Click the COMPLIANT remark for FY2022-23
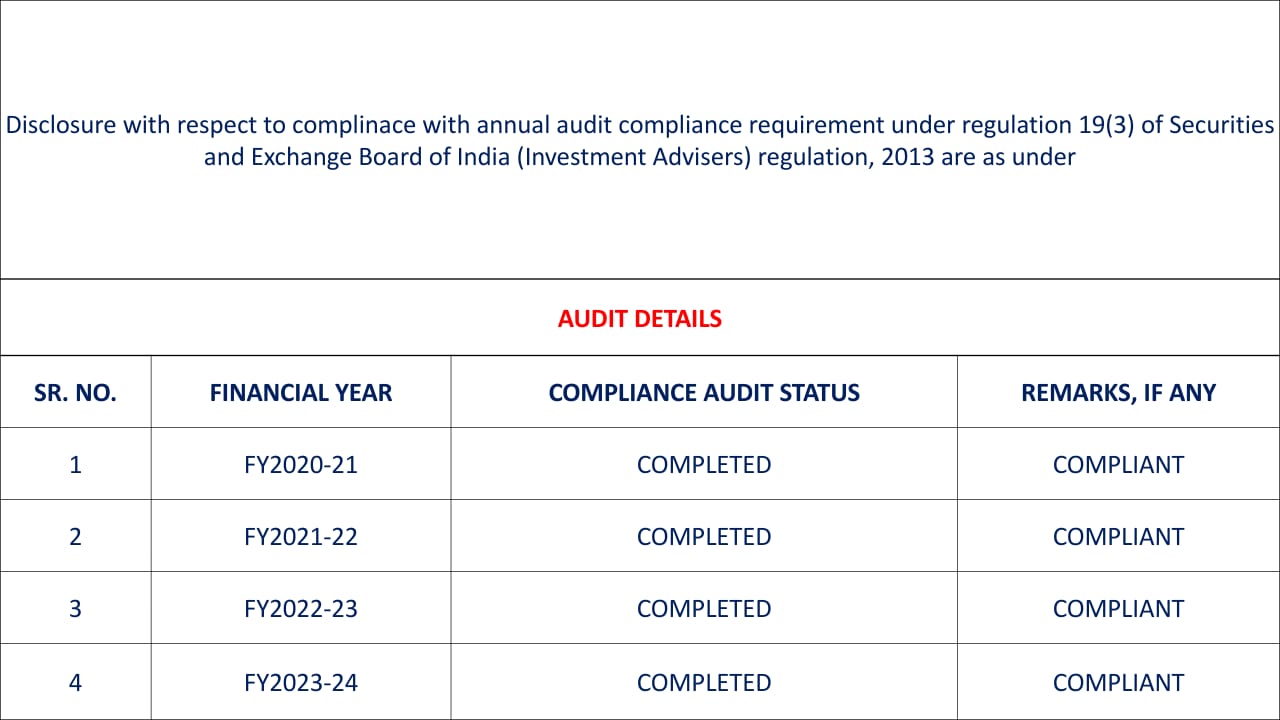This screenshot has height=720, width=1280. 1118,609
